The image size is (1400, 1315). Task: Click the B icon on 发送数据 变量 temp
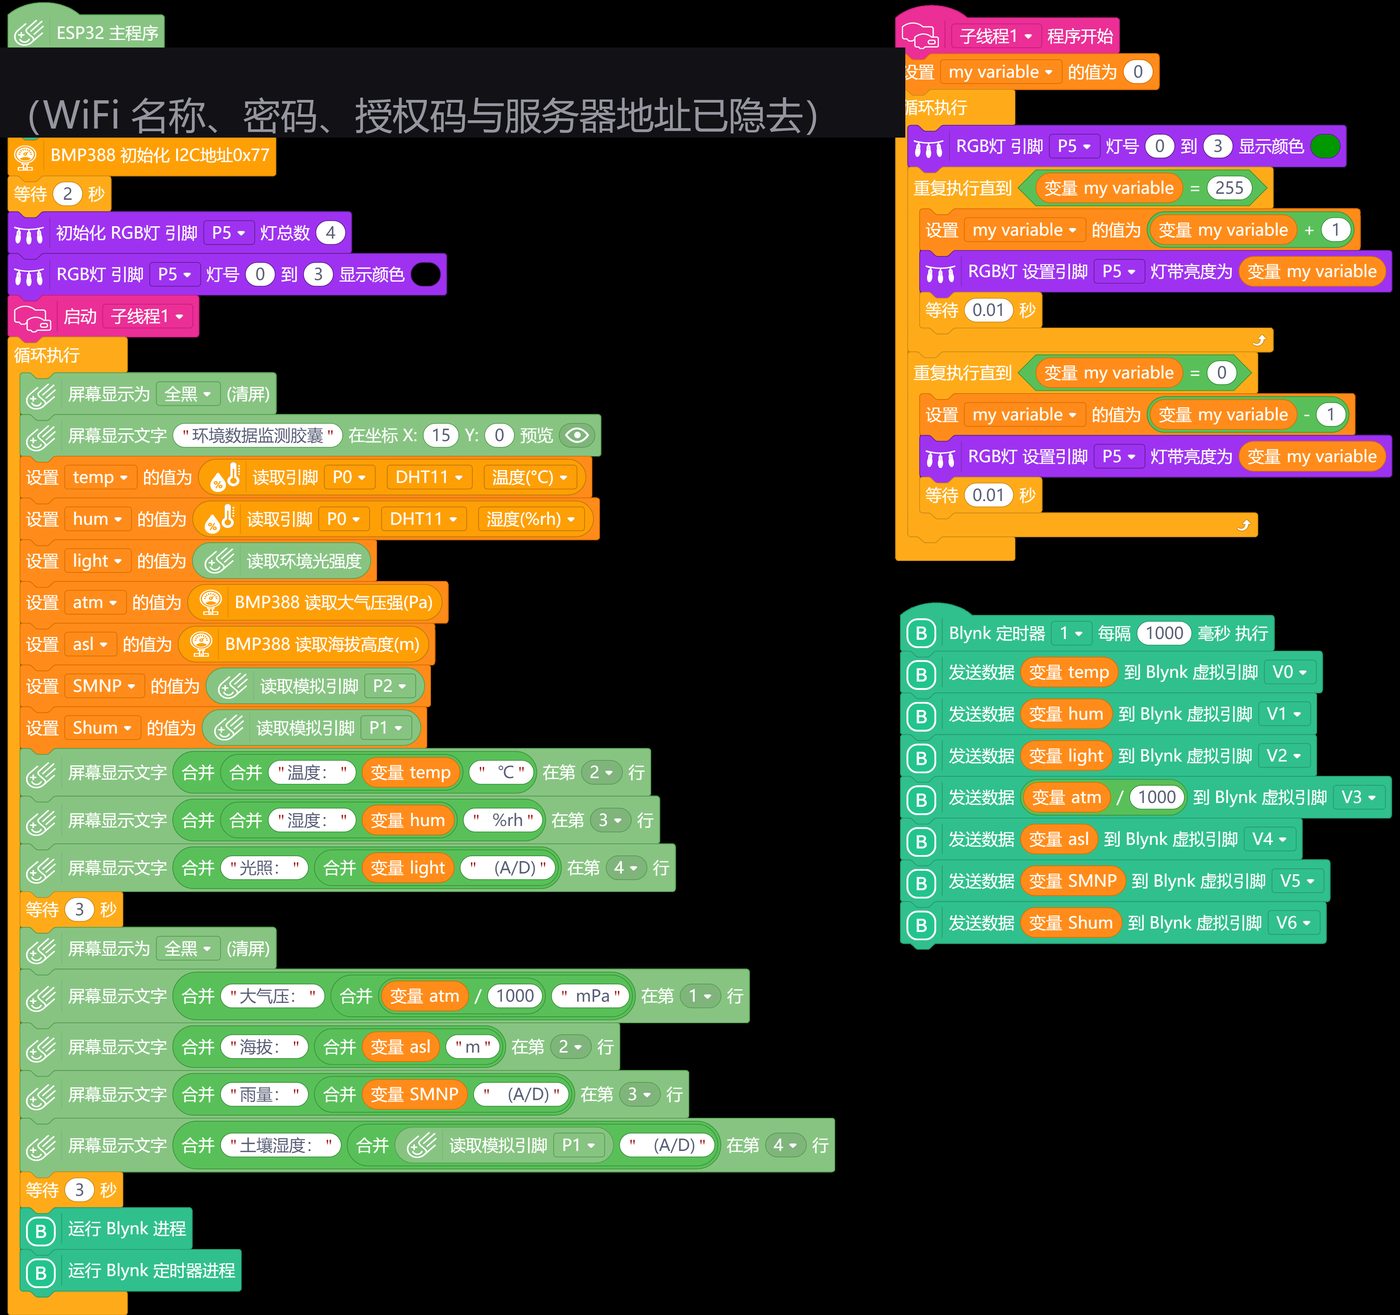[x=921, y=674]
